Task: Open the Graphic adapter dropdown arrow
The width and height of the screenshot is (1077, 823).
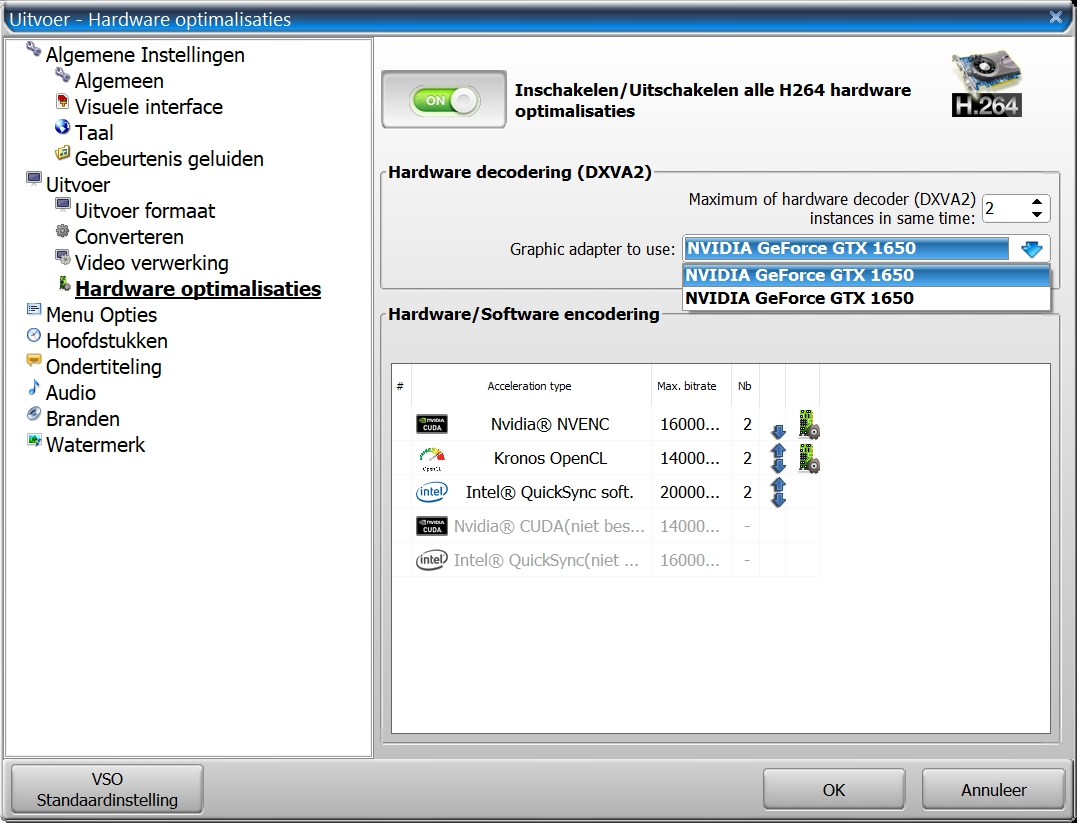Action: [x=1031, y=249]
